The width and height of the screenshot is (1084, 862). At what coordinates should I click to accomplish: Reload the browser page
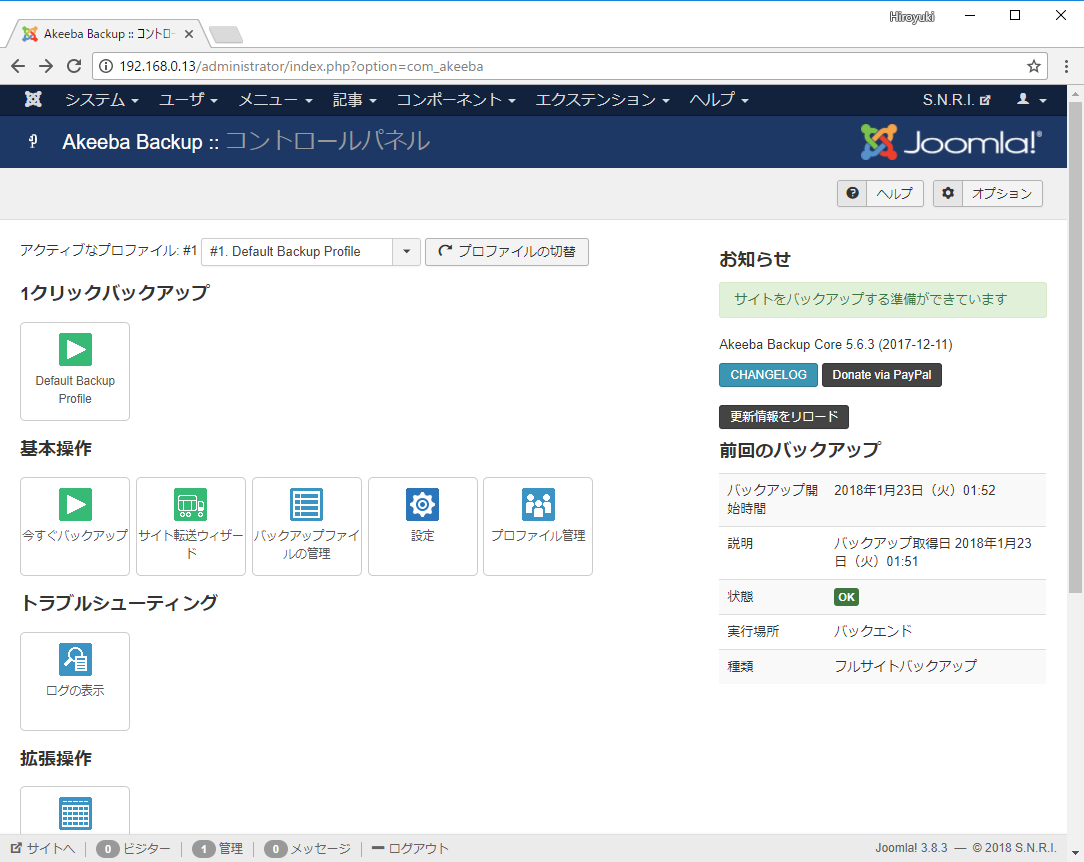[x=74, y=66]
